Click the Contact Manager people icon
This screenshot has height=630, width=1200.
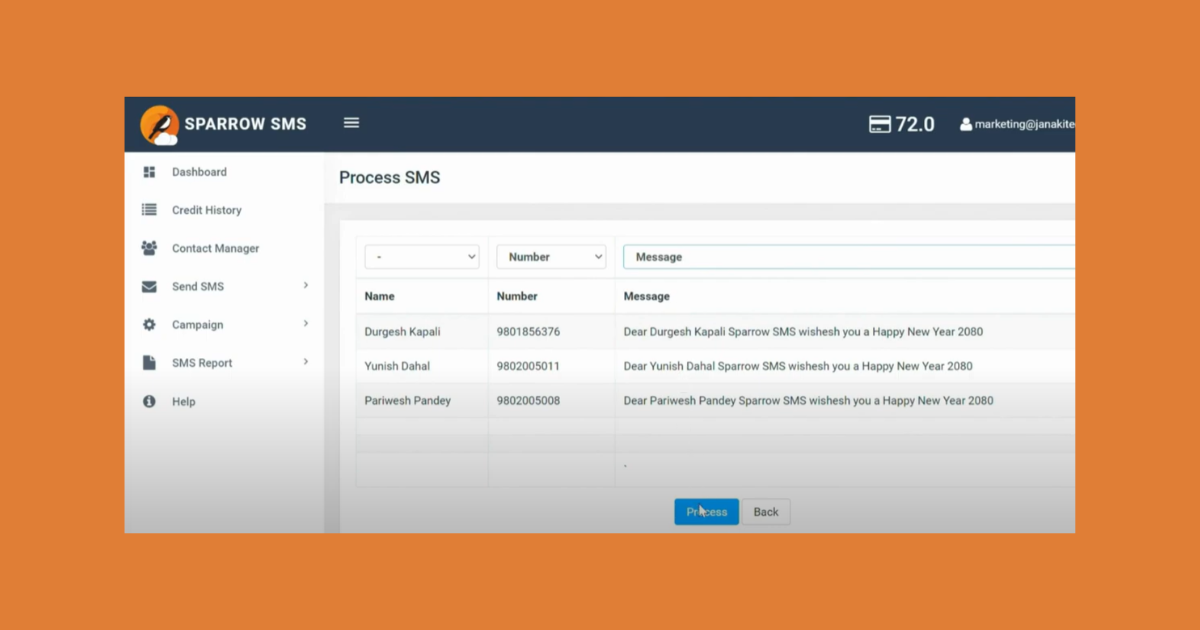click(x=149, y=248)
